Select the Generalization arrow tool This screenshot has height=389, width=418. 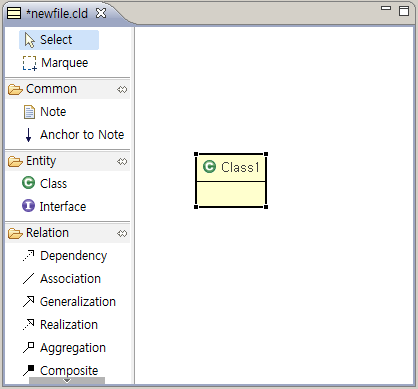[69, 302]
